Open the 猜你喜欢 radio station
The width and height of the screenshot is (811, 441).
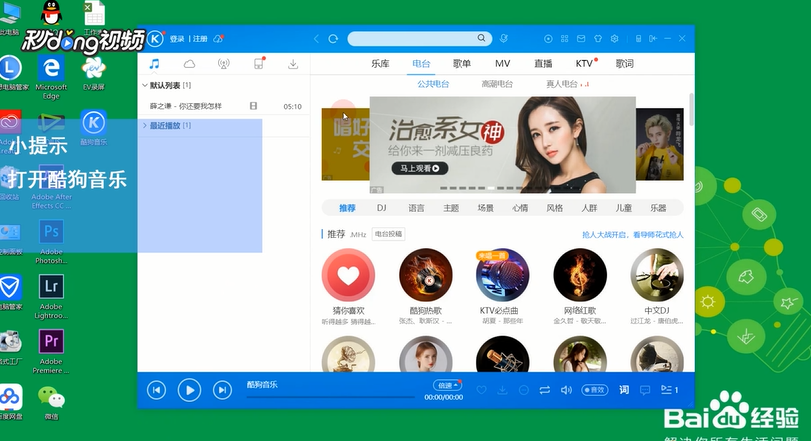[x=348, y=275]
